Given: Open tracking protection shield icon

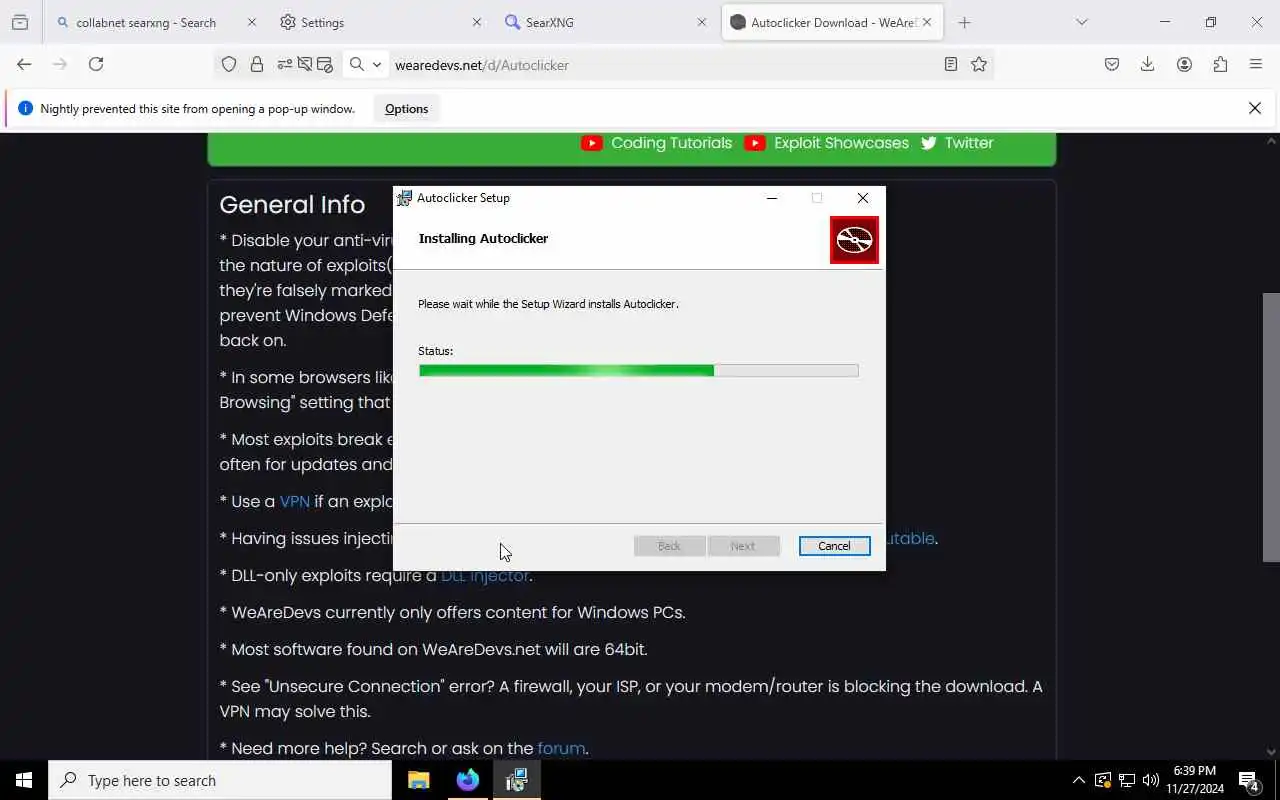Looking at the screenshot, I should tap(229, 64).
